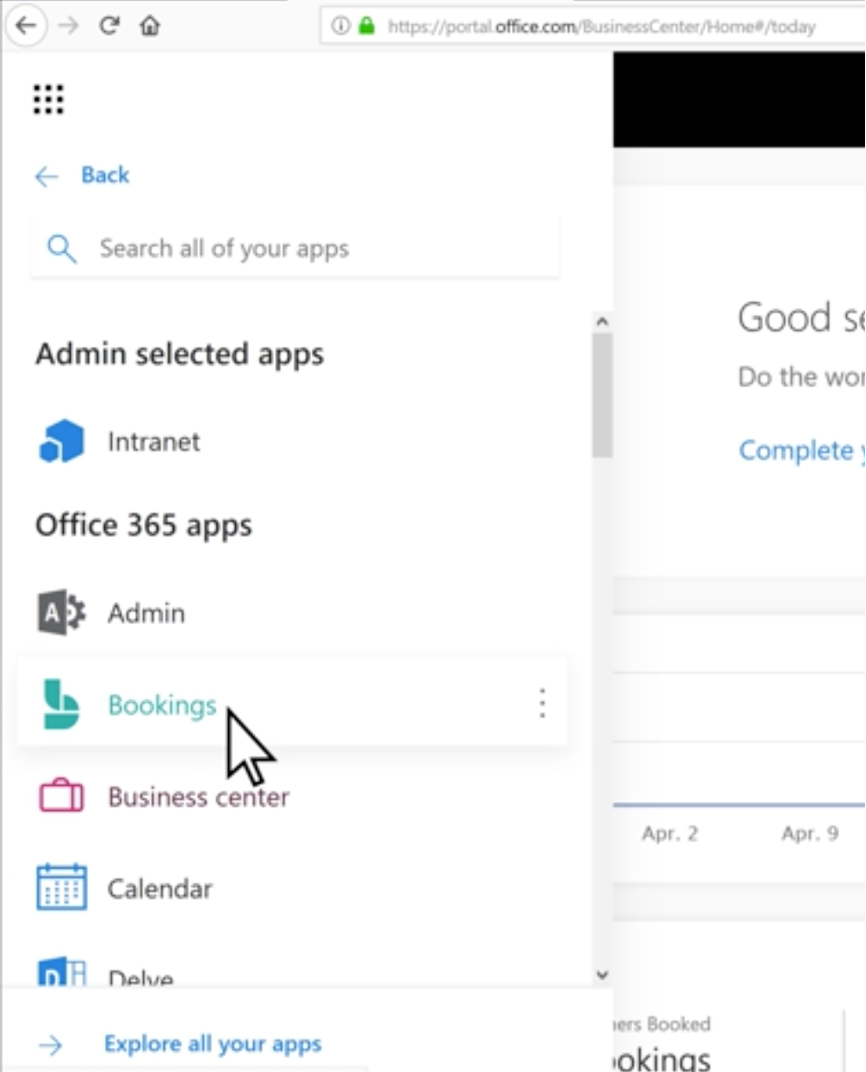Image resolution: width=866 pixels, height=1072 pixels.
Task: Open Explore all your apps link
Action: [x=213, y=1044]
